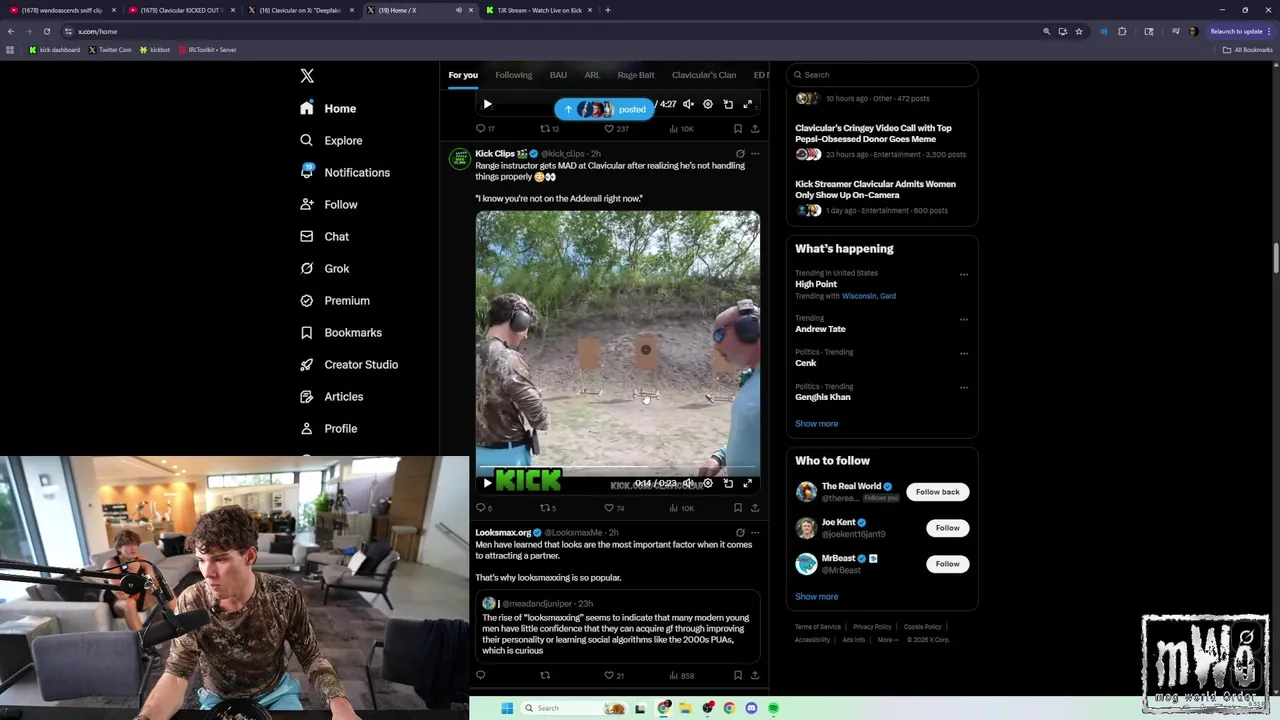1280x720 pixels.
Task: Play the 4:27 video
Action: (487, 104)
